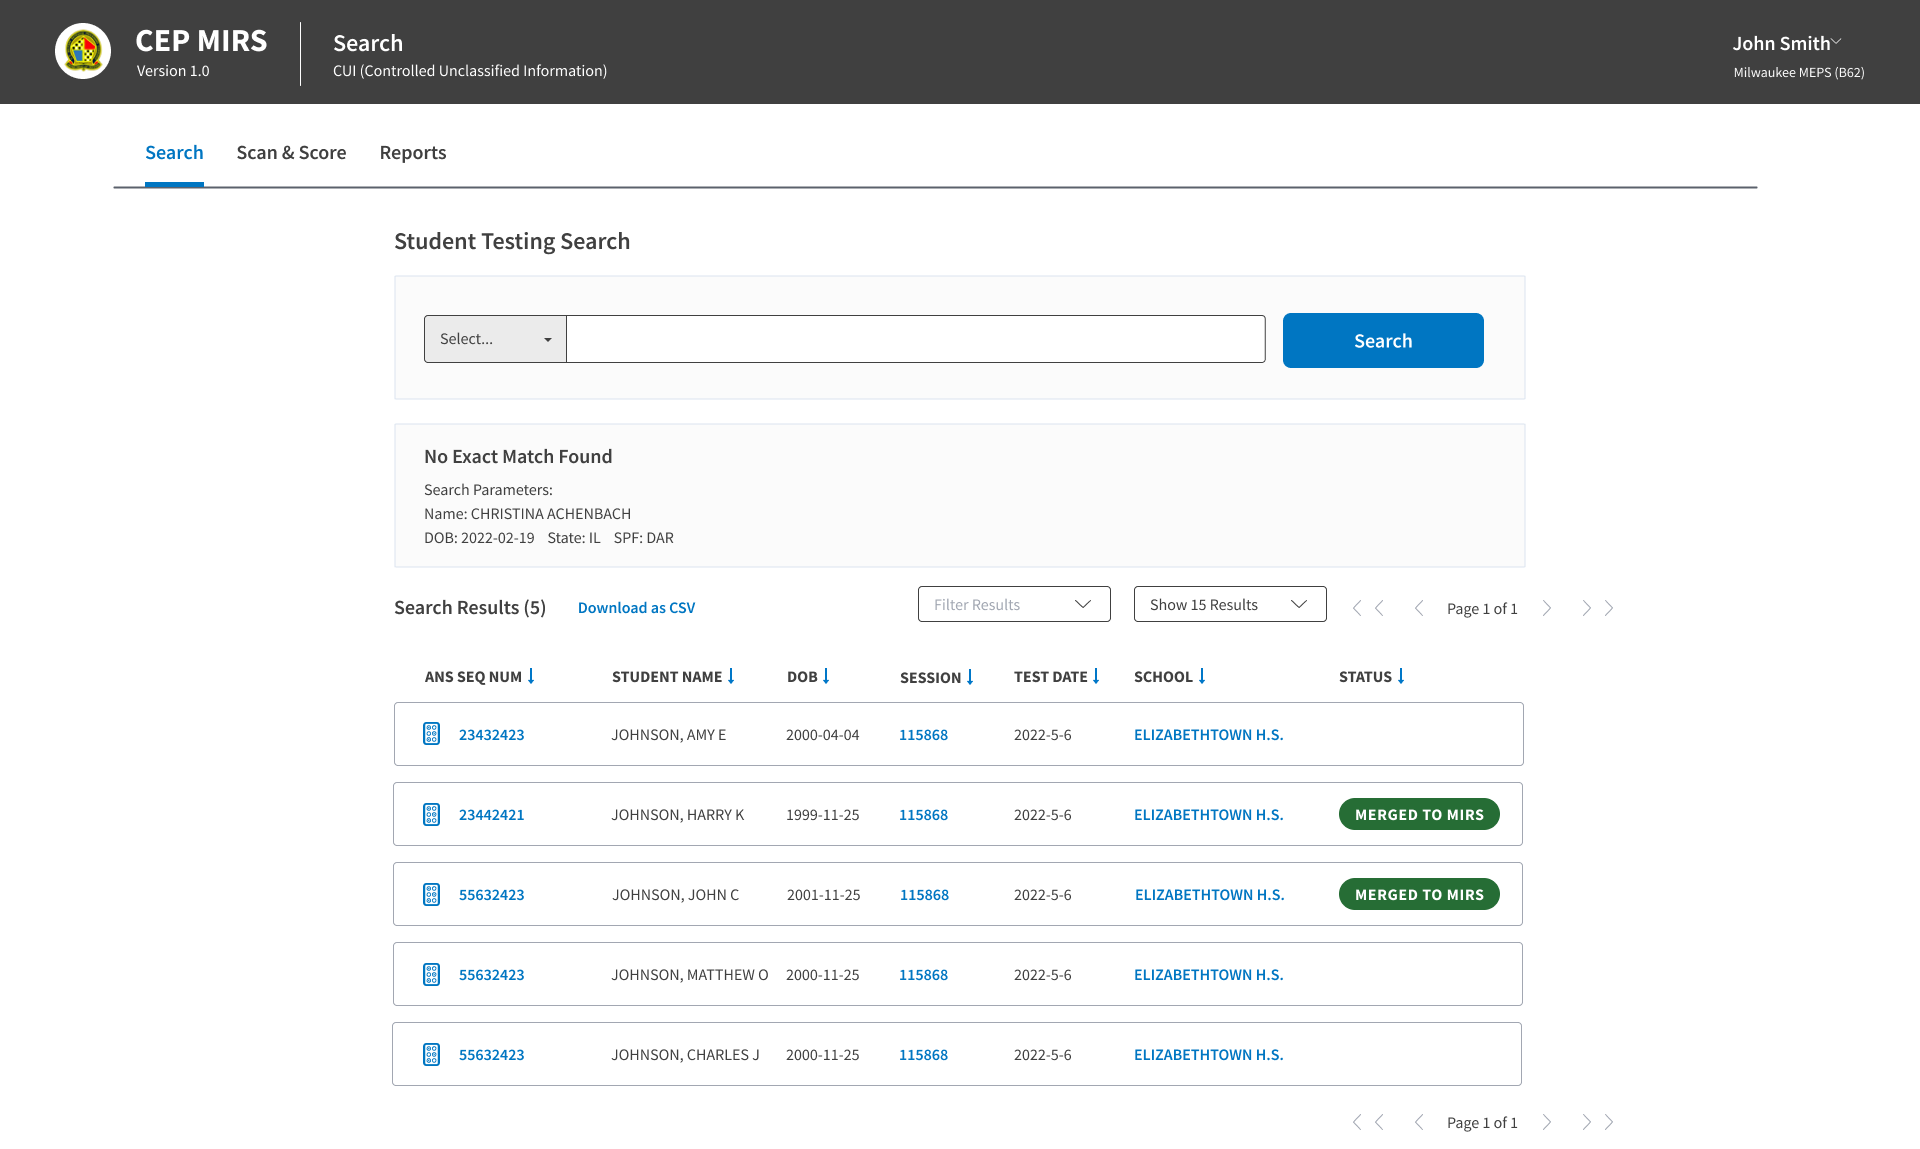Click the CEP MIRS logo emblem
Viewport: 1920px width, 1149px height.
pyautogui.click(x=83, y=51)
